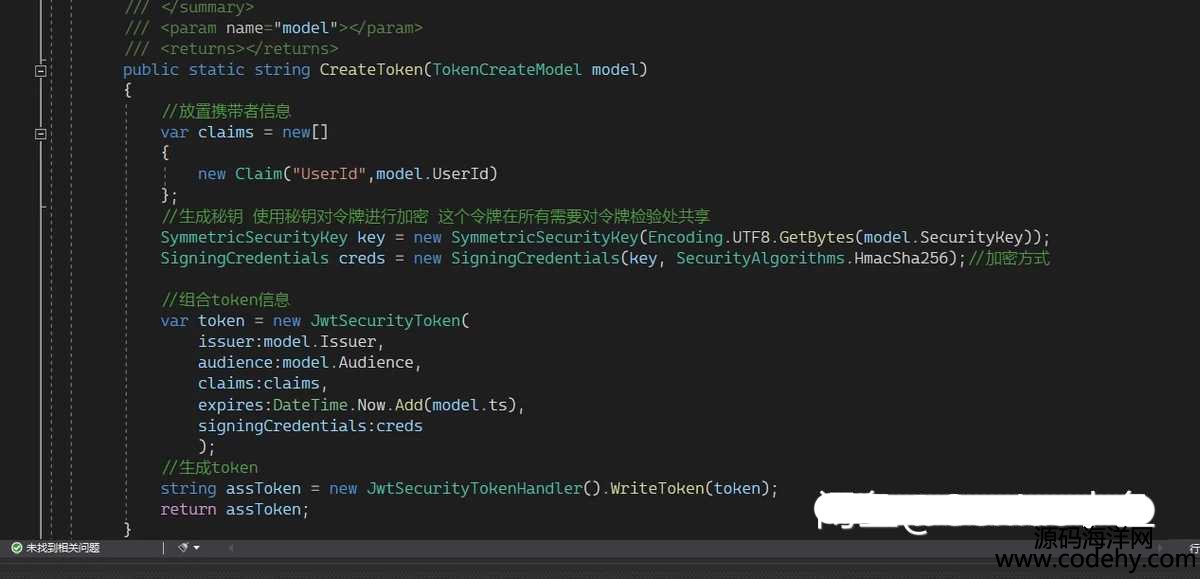Viewport: 1200px width, 579px height.
Task: Click the JwtSecurityTokenHandler constructor
Action: pos(475,489)
